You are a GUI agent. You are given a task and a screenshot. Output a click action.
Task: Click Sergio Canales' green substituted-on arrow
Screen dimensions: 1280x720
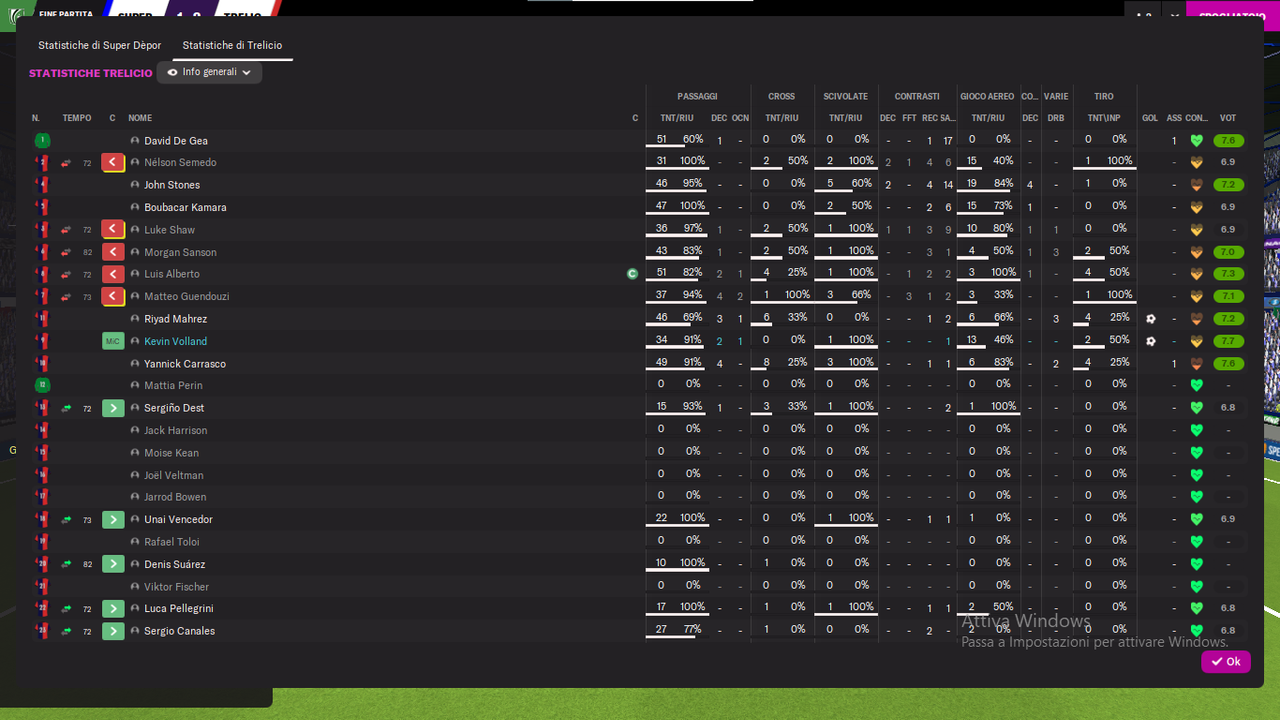point(113,631)
